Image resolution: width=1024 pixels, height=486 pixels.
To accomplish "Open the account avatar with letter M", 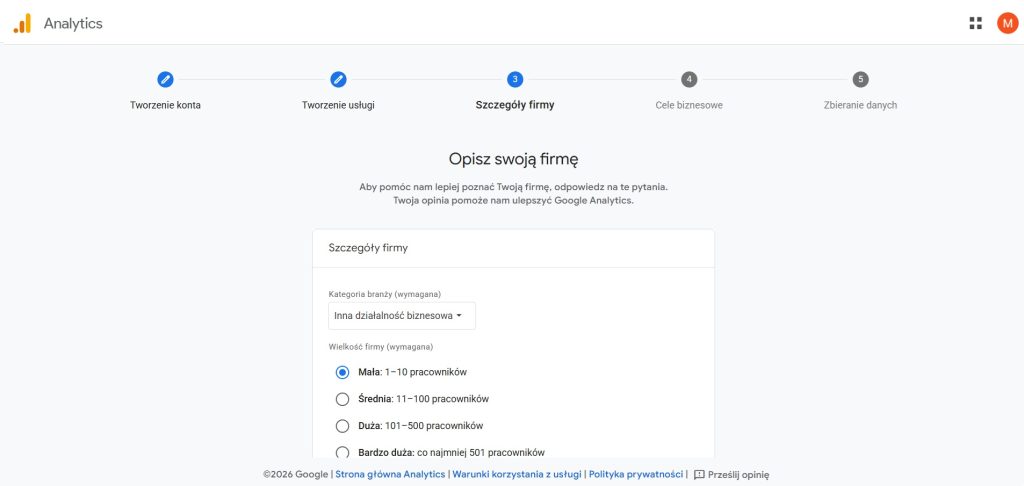I will point(1008,24).
